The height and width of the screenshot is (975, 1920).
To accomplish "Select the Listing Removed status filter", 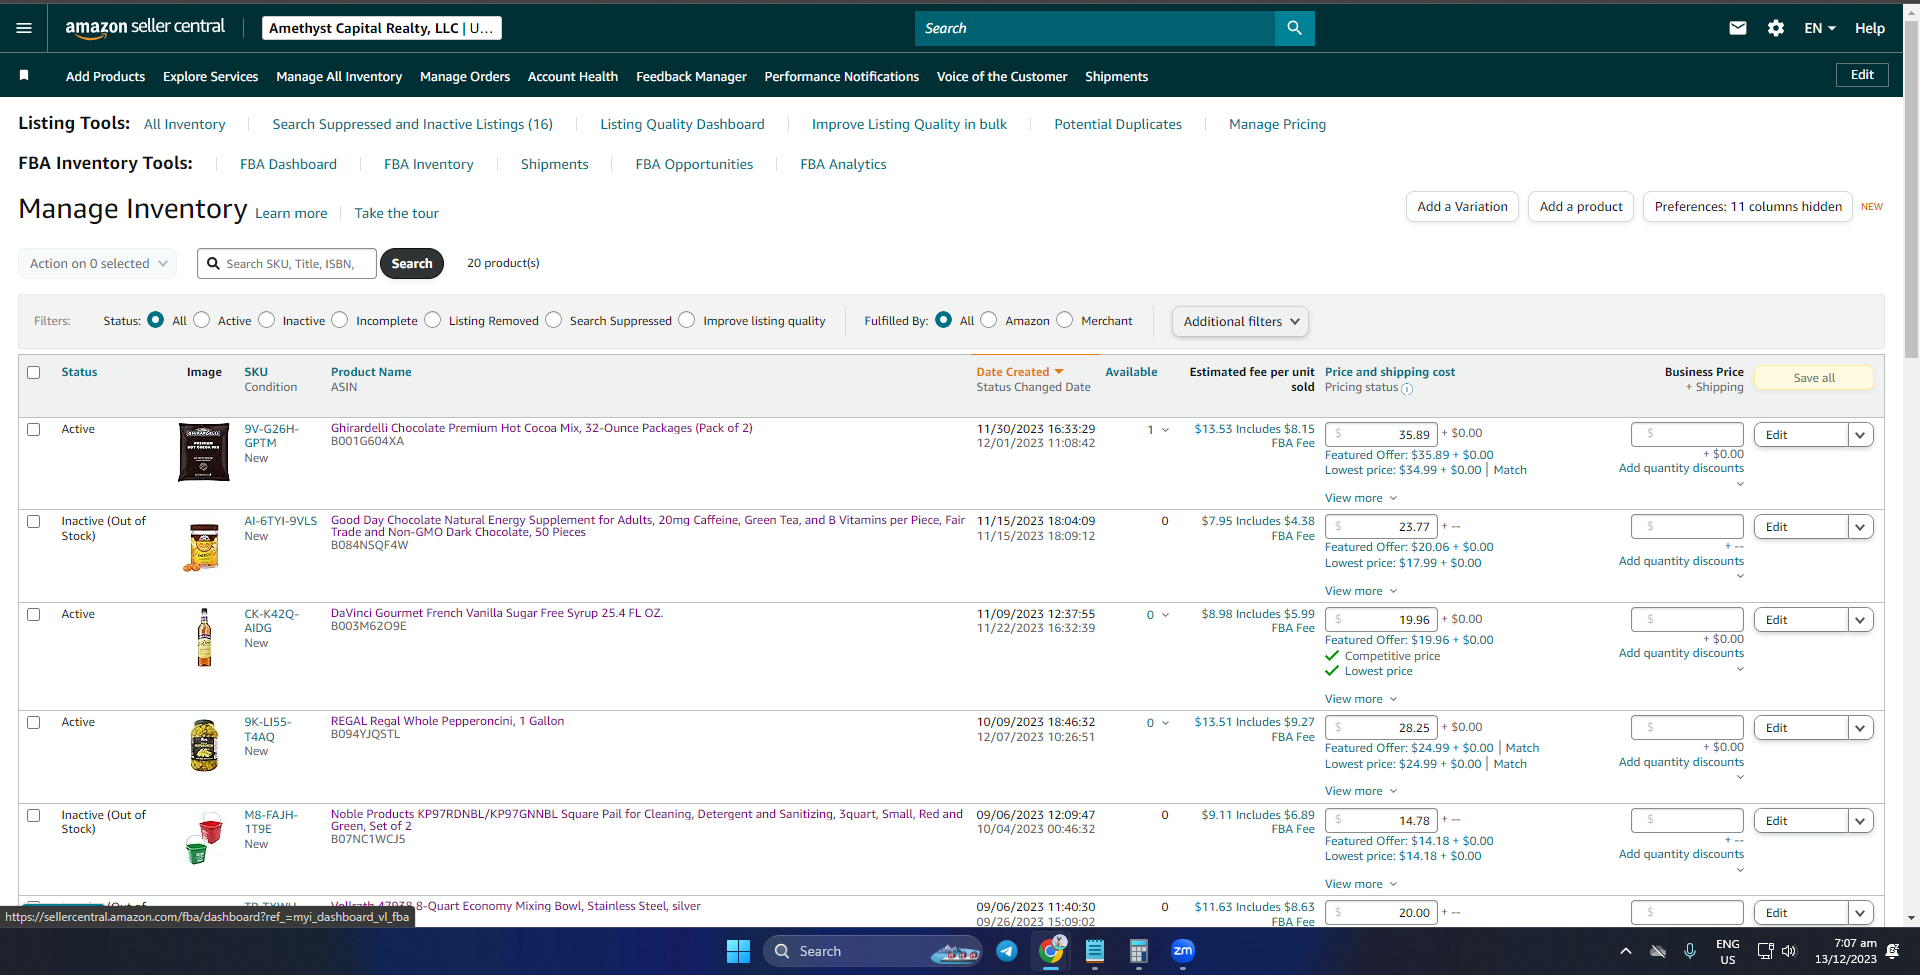I will pos(433,320).
